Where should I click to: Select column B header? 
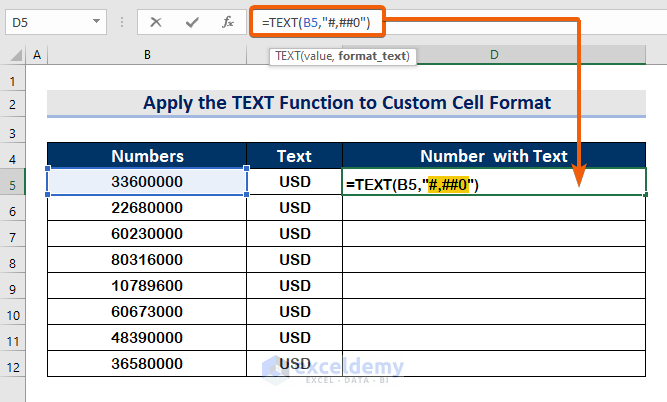[147, 54]
